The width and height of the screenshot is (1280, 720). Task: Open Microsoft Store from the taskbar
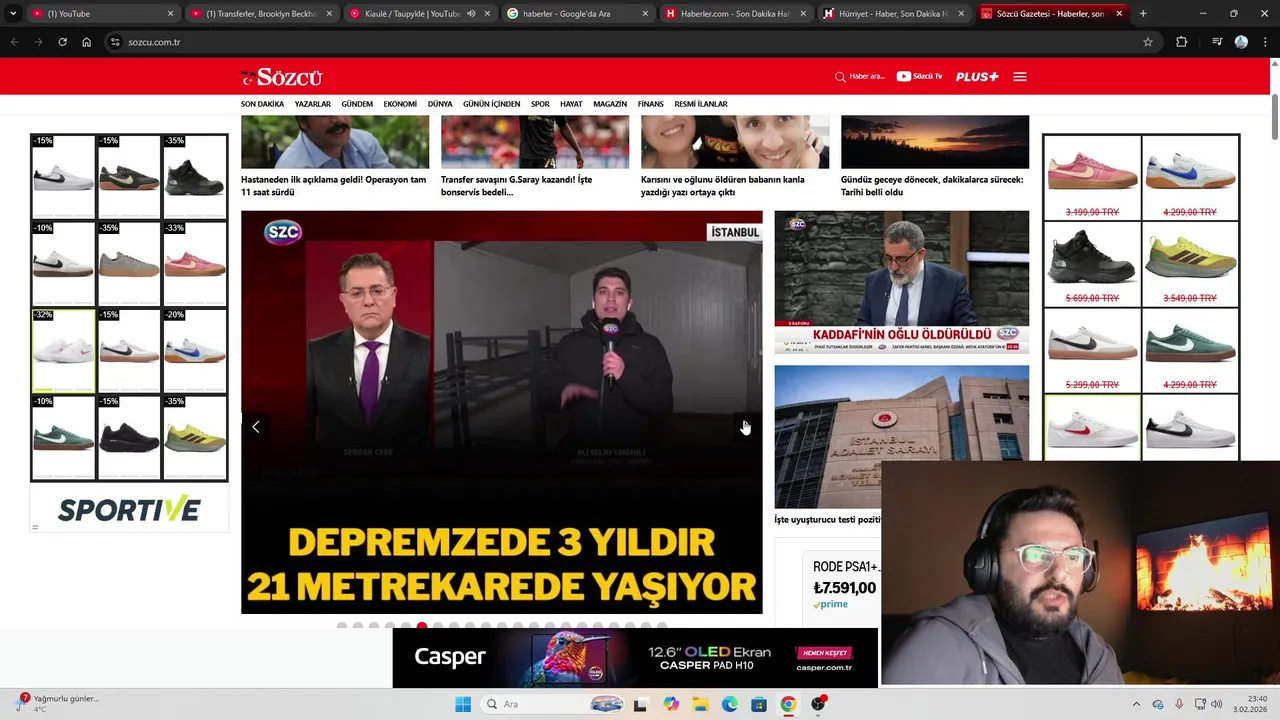pos(759,704)
